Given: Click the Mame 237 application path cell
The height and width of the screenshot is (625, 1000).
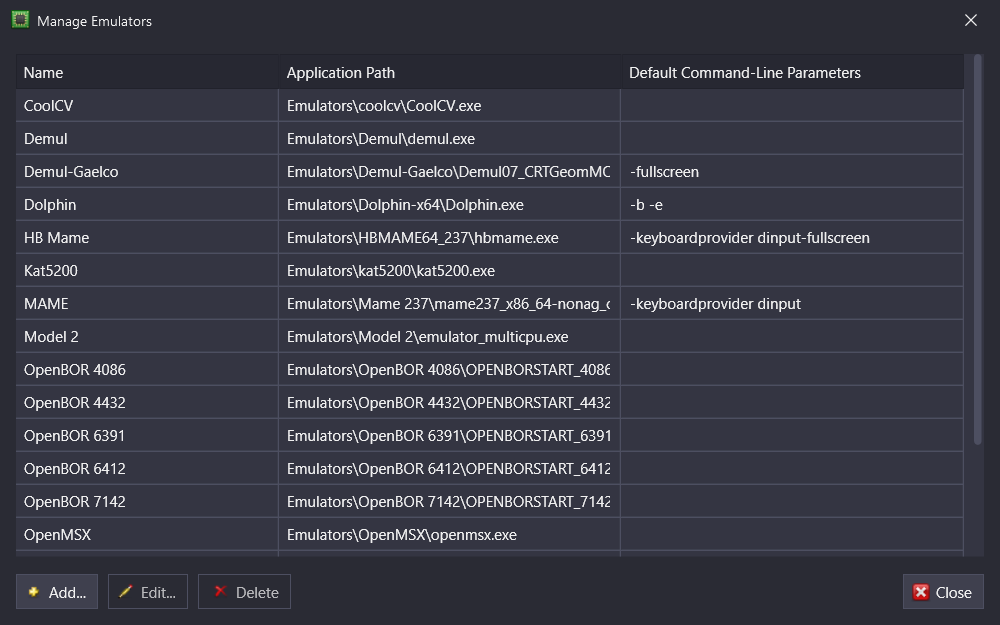Looking at the screenshot, I should pos(450,304).
